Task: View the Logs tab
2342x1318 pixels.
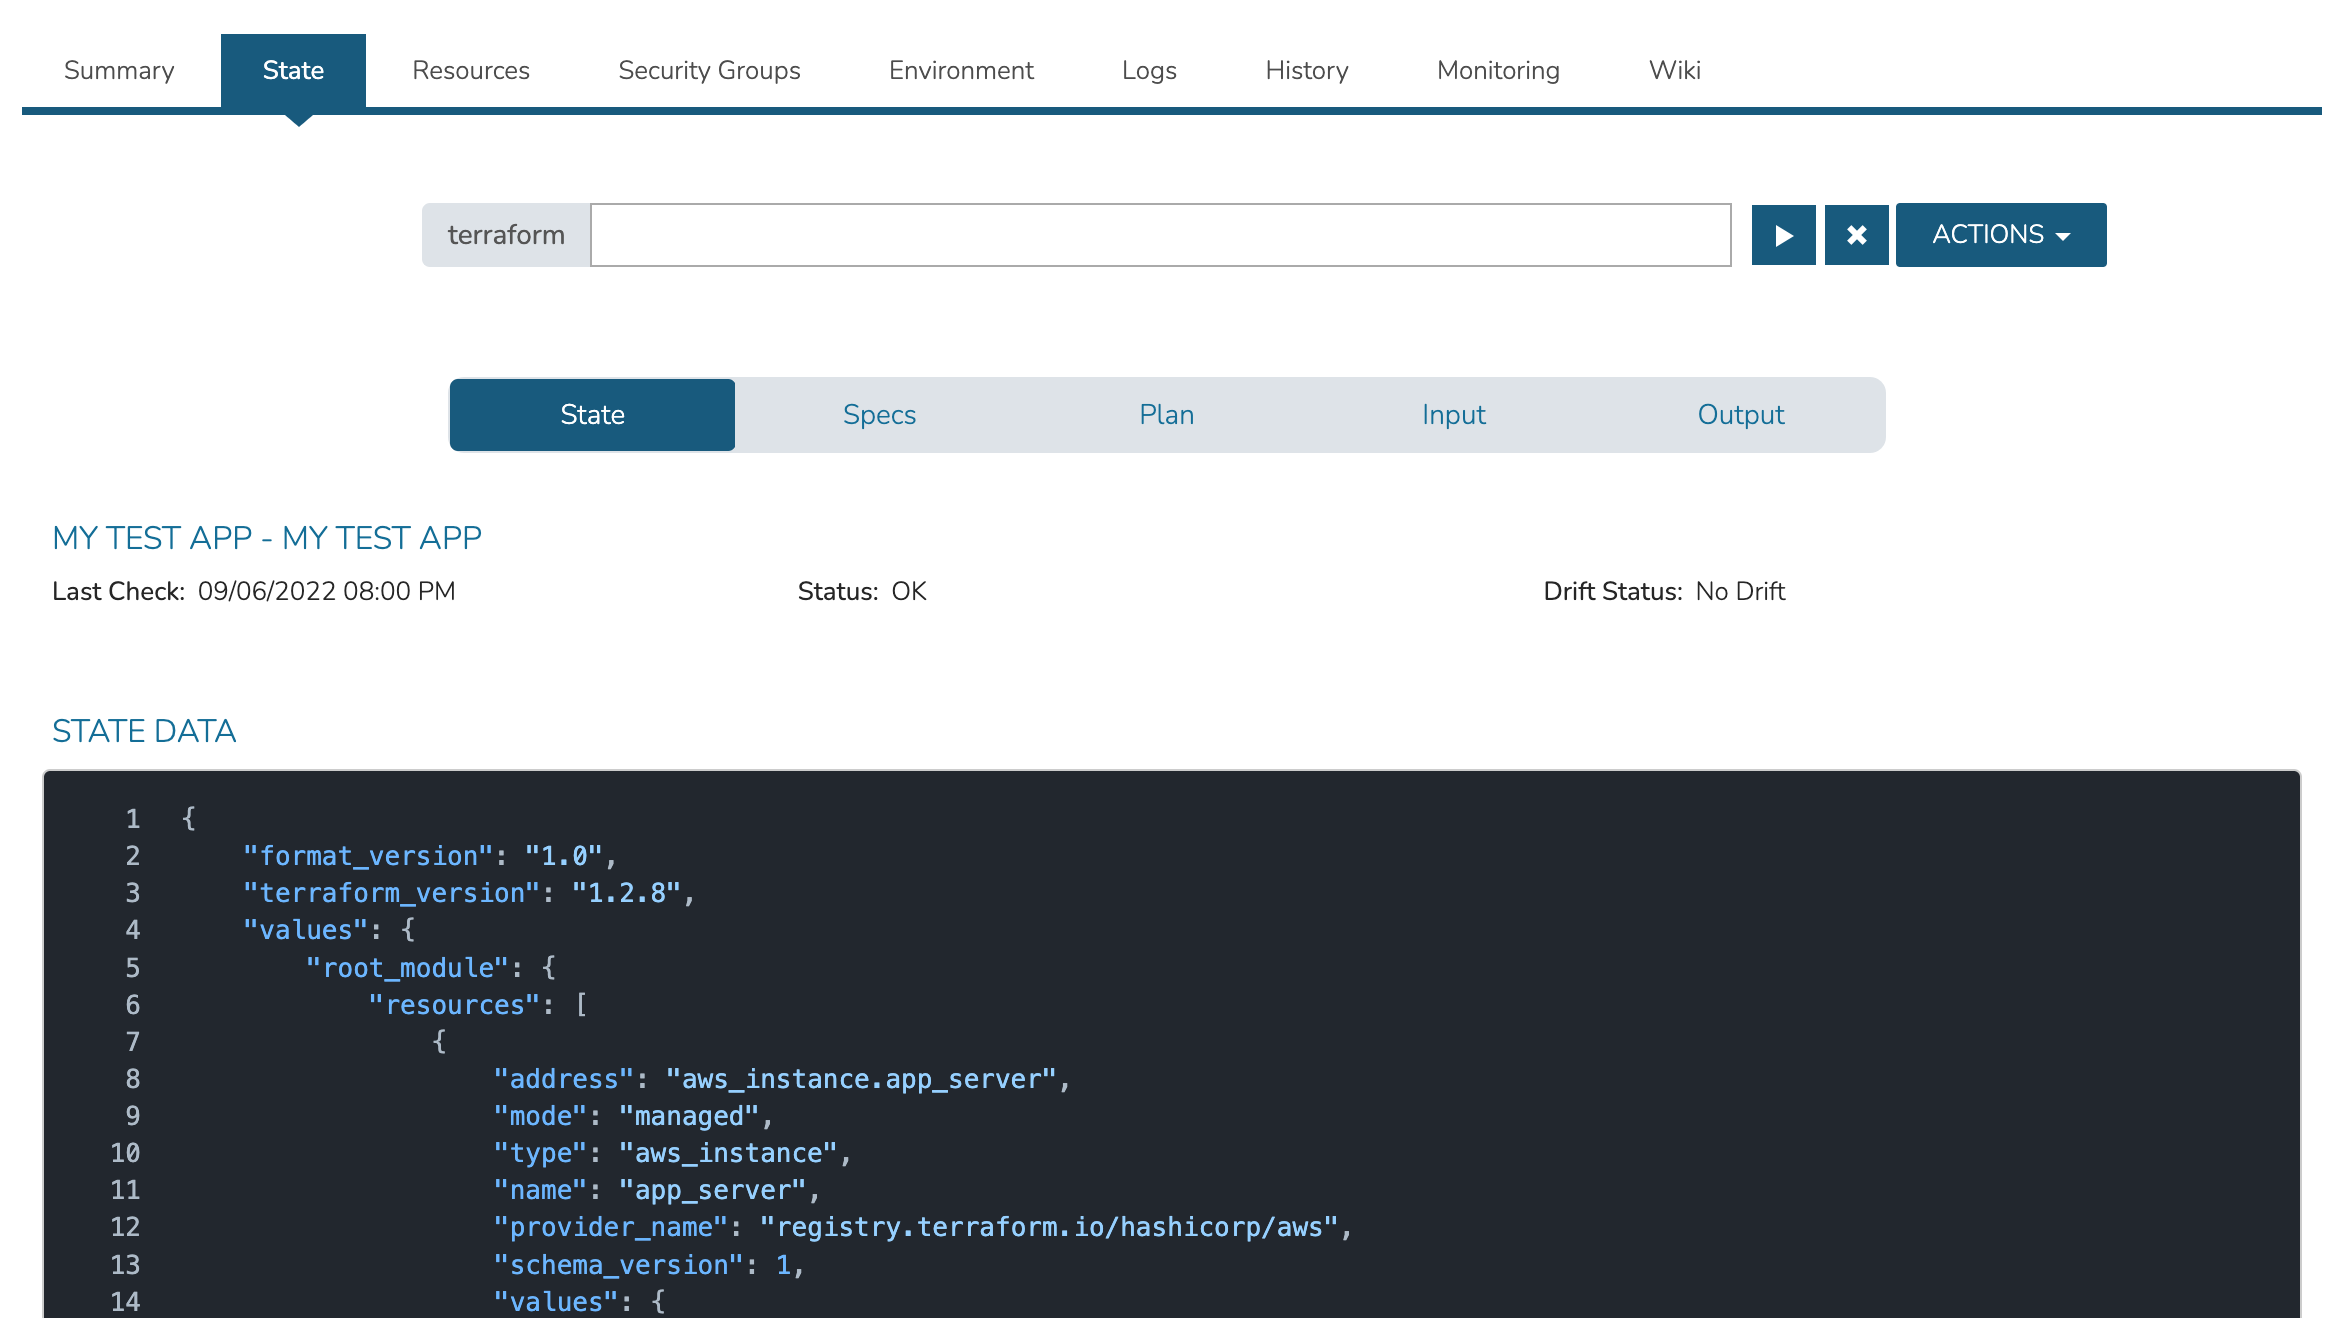Action: [1149, 70]
